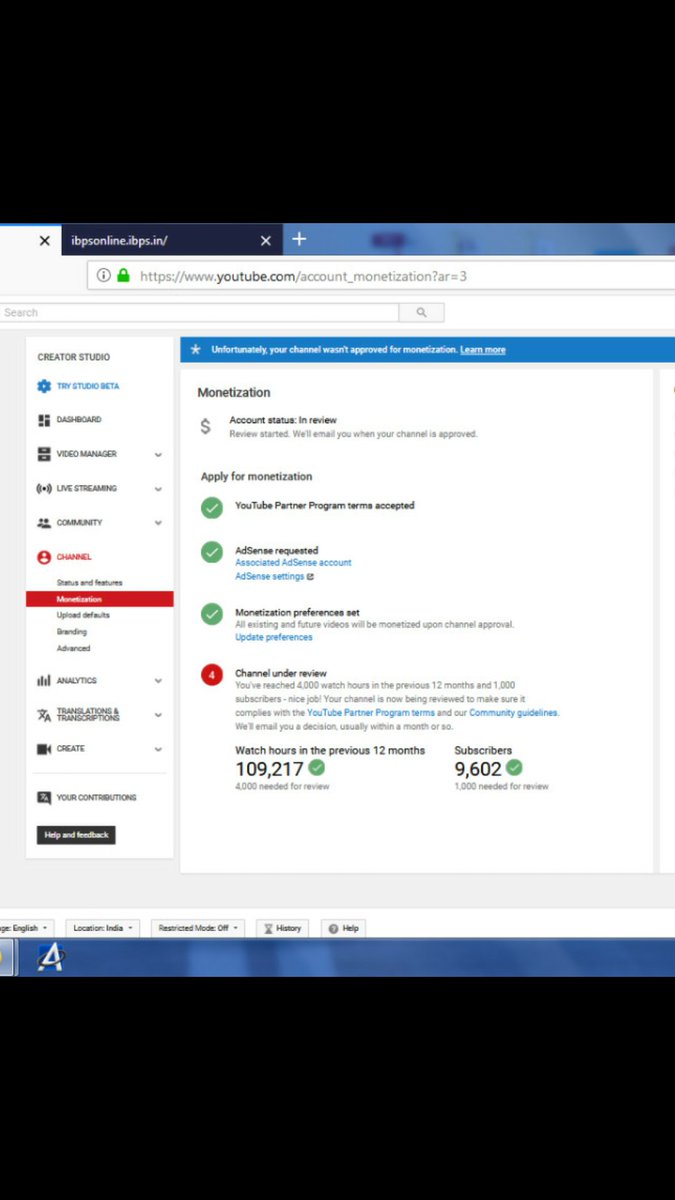Click the search magnifier button

point(421,313)
